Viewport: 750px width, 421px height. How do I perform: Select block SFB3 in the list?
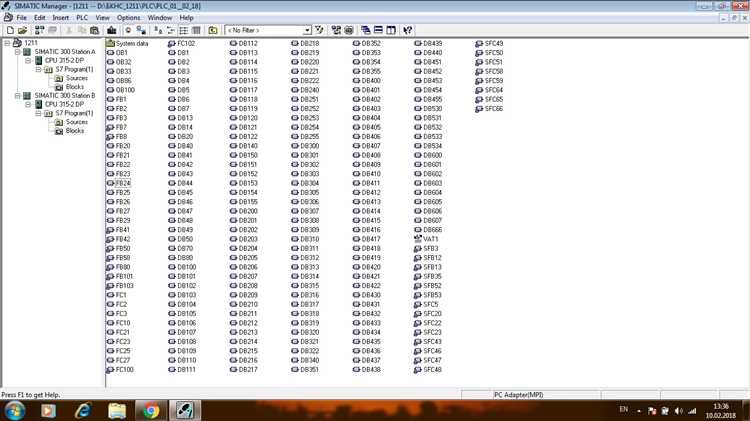point(426,249)
